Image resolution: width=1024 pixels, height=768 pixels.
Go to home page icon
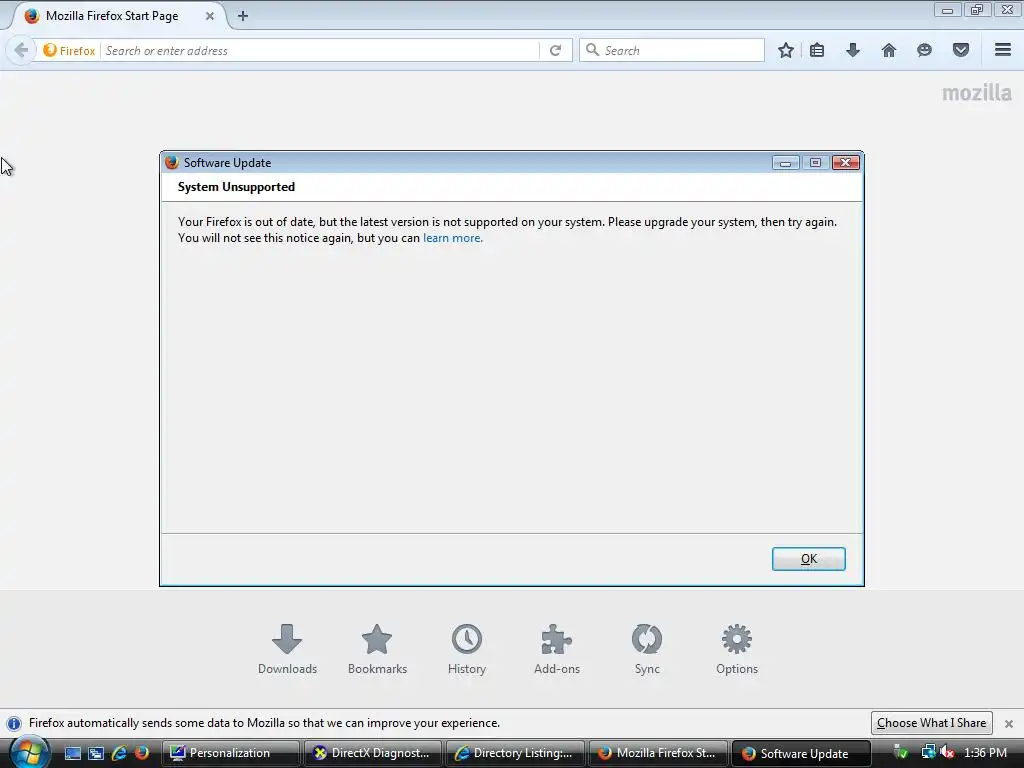click(889, 50)
